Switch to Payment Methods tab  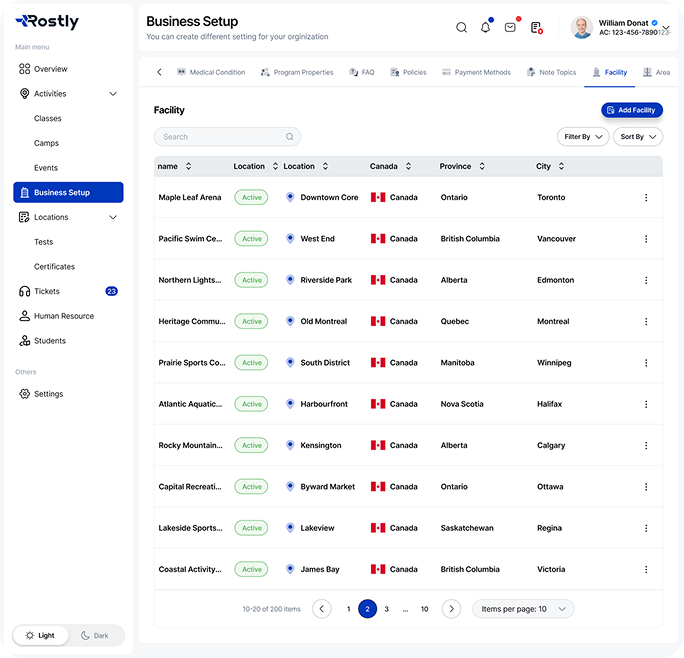(476, 72)
